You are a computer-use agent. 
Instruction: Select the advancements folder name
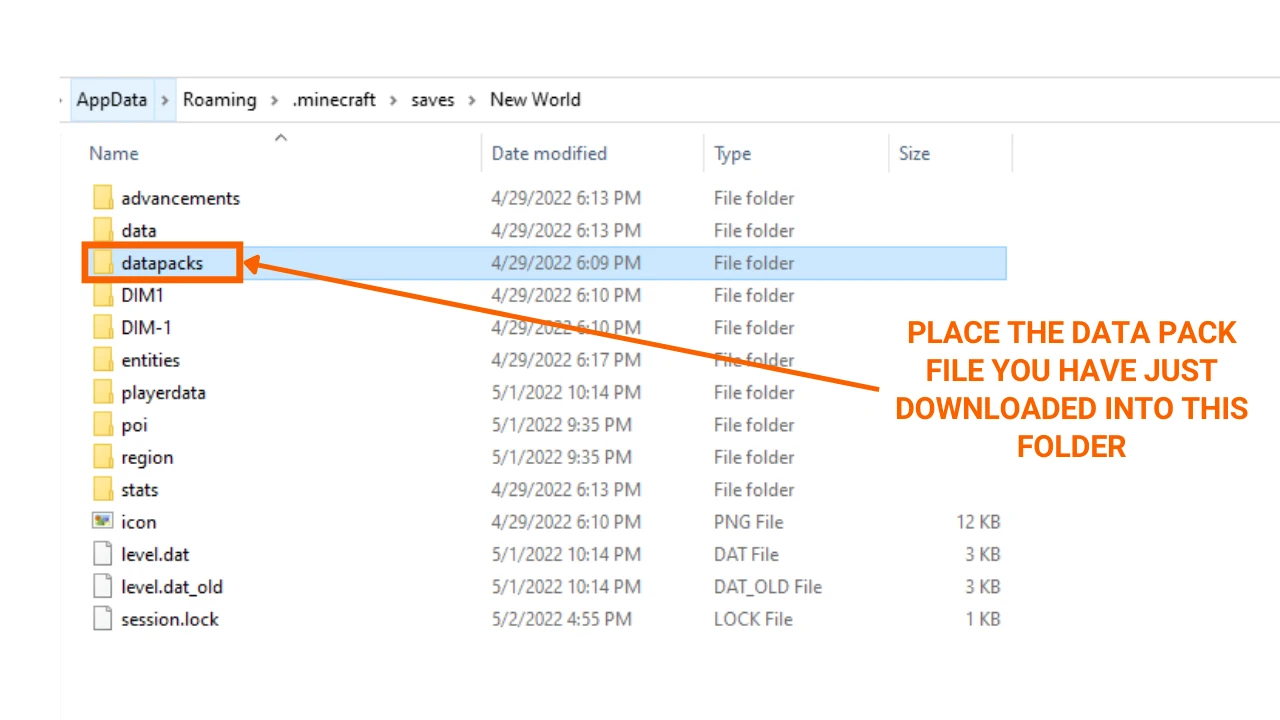coord(181,198)
